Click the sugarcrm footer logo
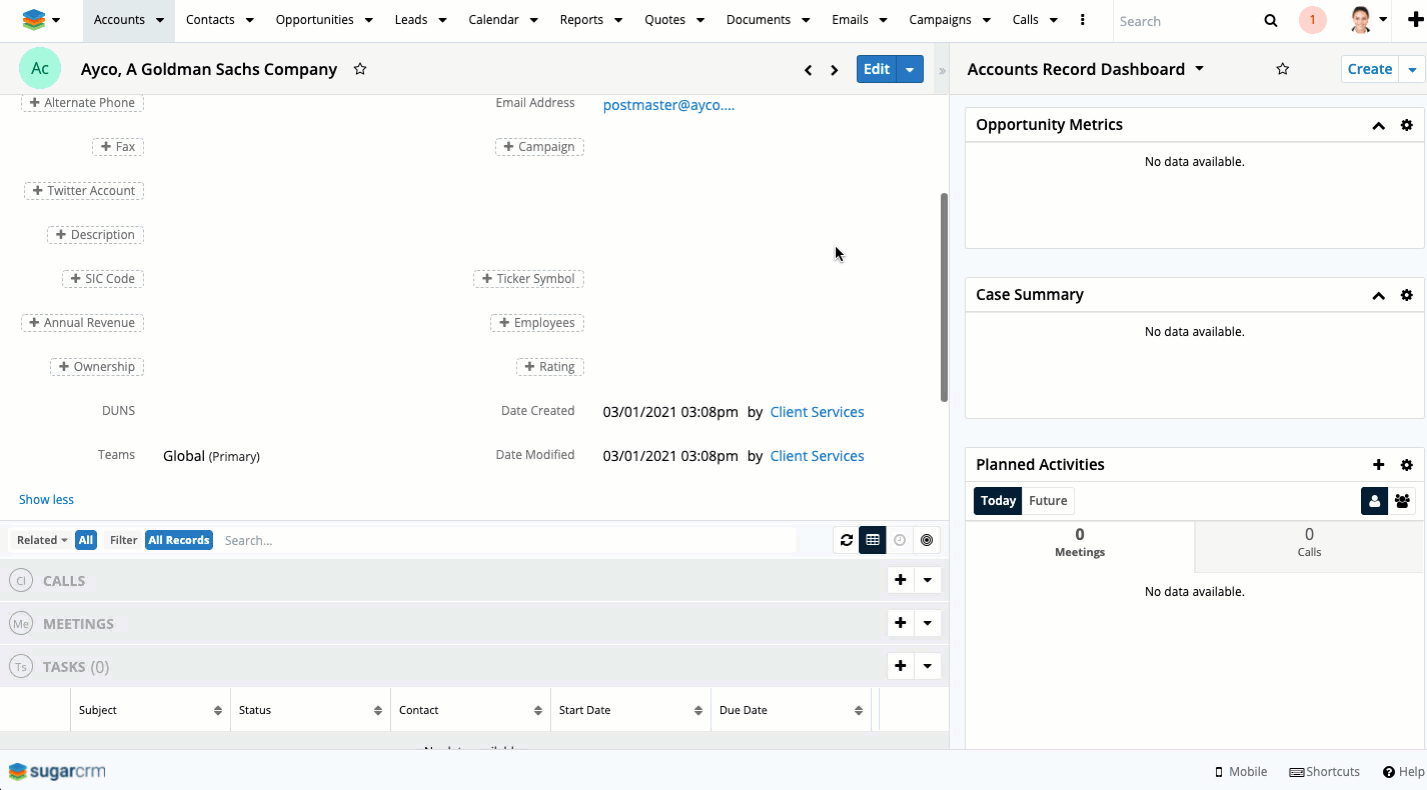The width and height of the screenshot is (1427, 790). (x=57, y=771)
